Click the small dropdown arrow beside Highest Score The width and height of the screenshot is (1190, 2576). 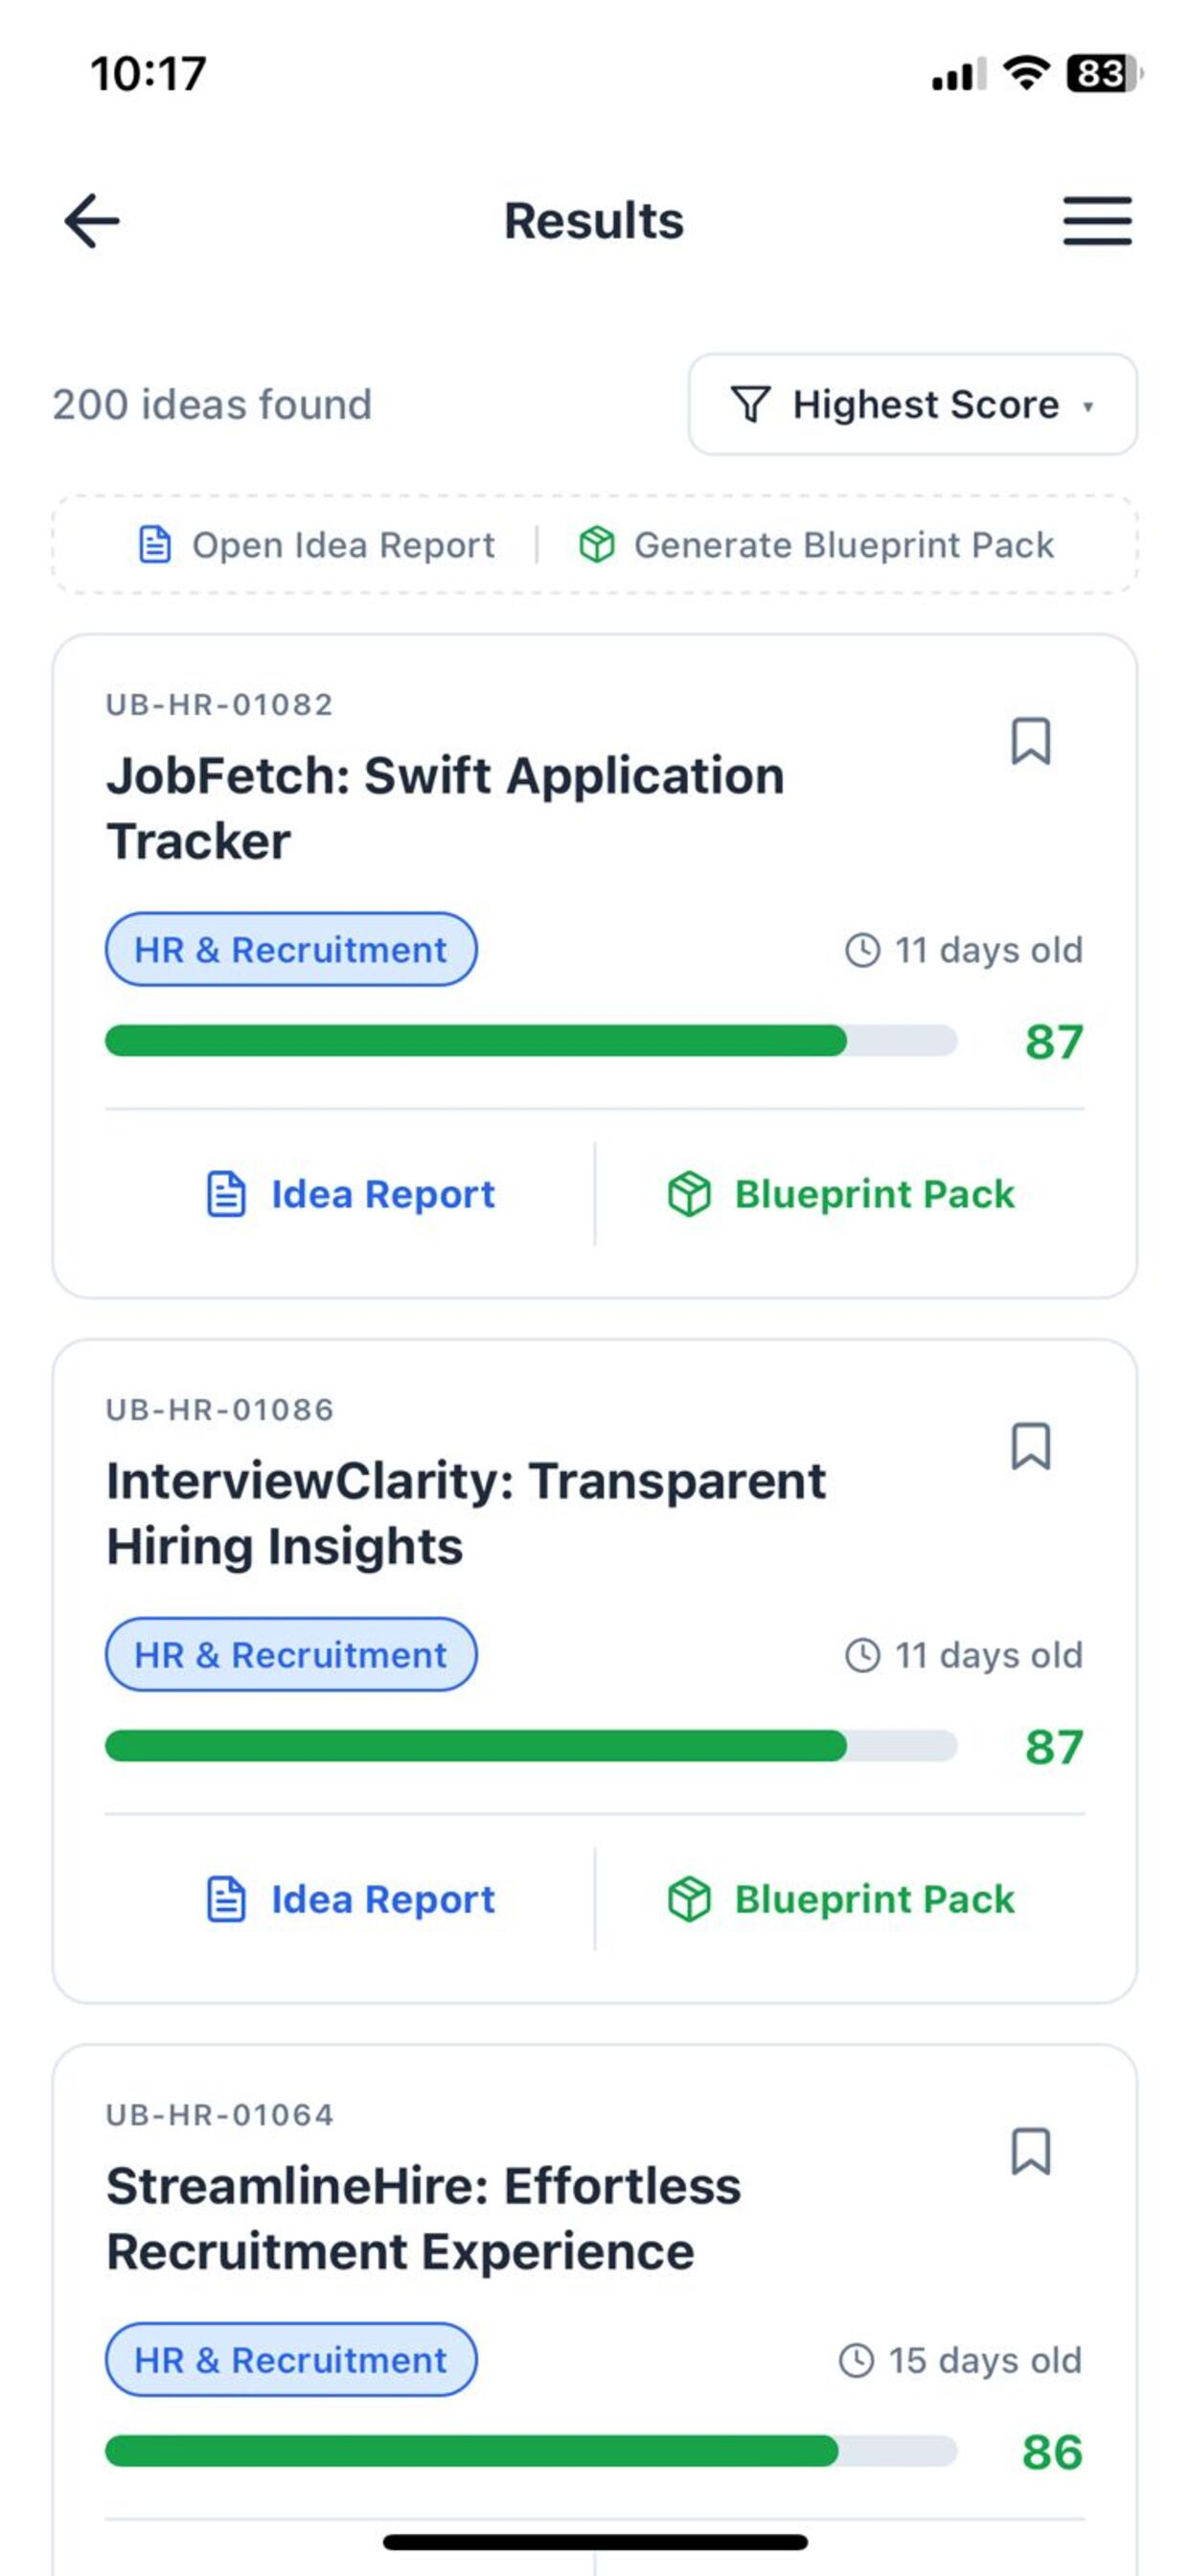click(1088, 406)
